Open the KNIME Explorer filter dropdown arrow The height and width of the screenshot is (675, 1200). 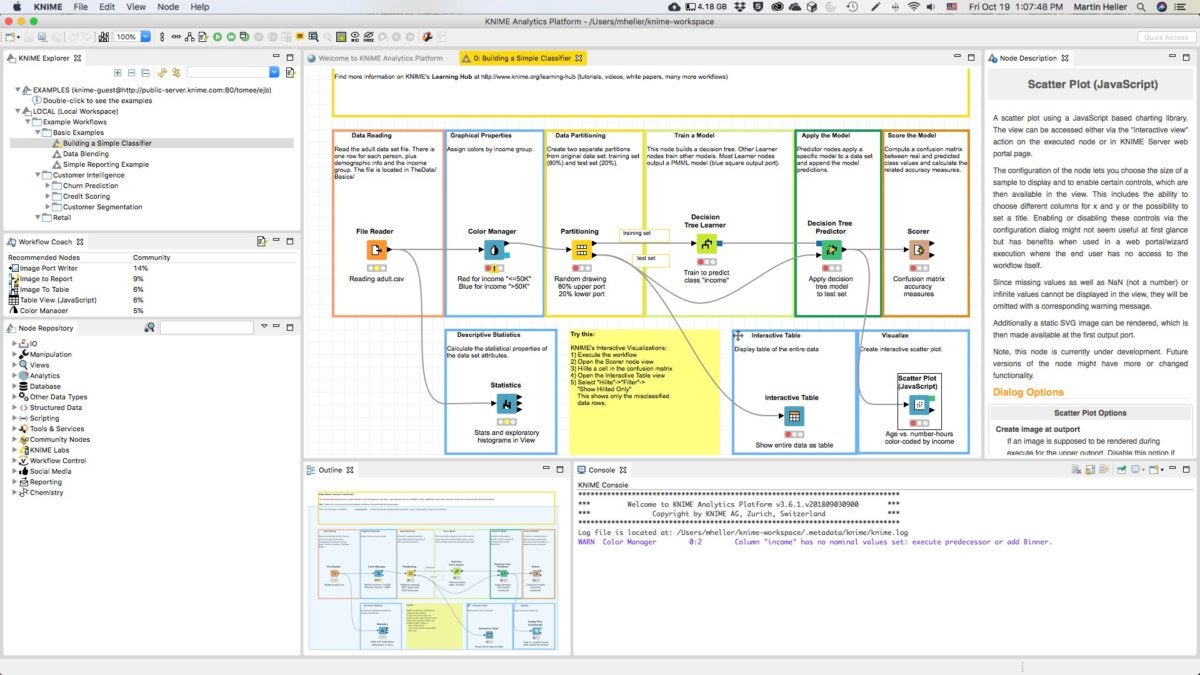coord(274,72)
